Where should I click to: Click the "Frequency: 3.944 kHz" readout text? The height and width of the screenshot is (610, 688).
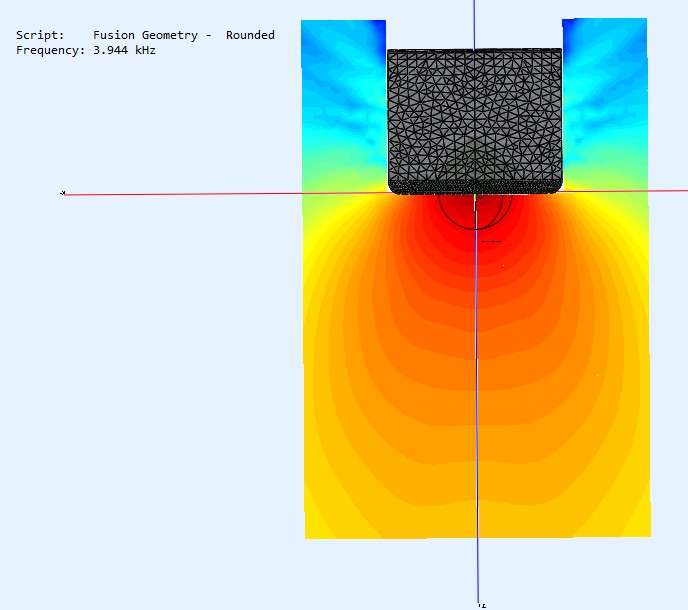click(x=86, y=50)
